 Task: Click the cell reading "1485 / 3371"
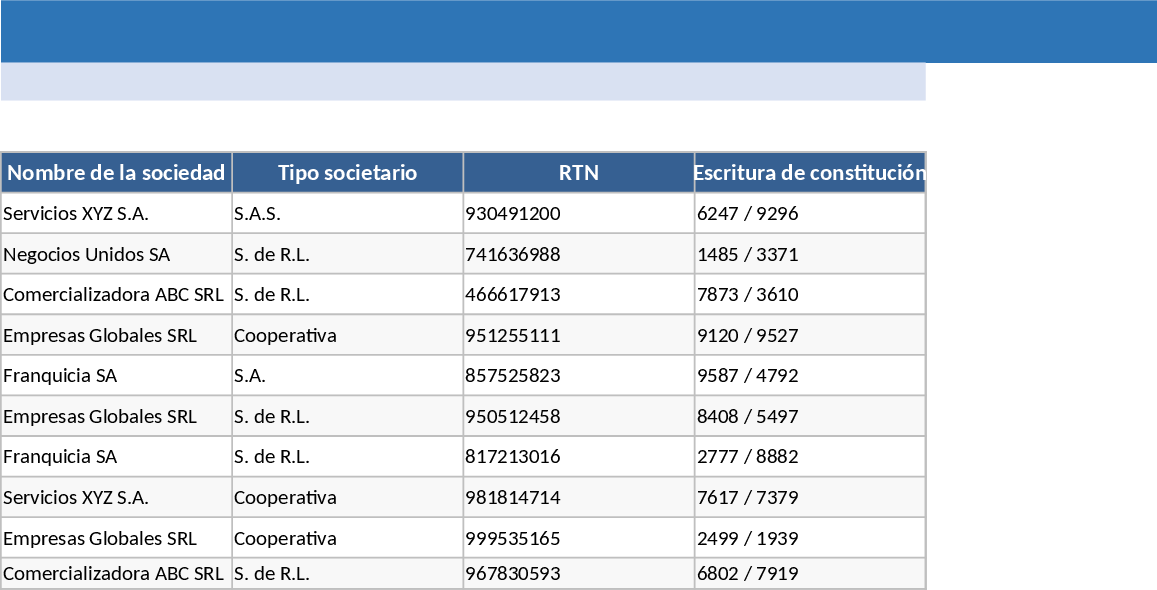click(x=810, y=254)
